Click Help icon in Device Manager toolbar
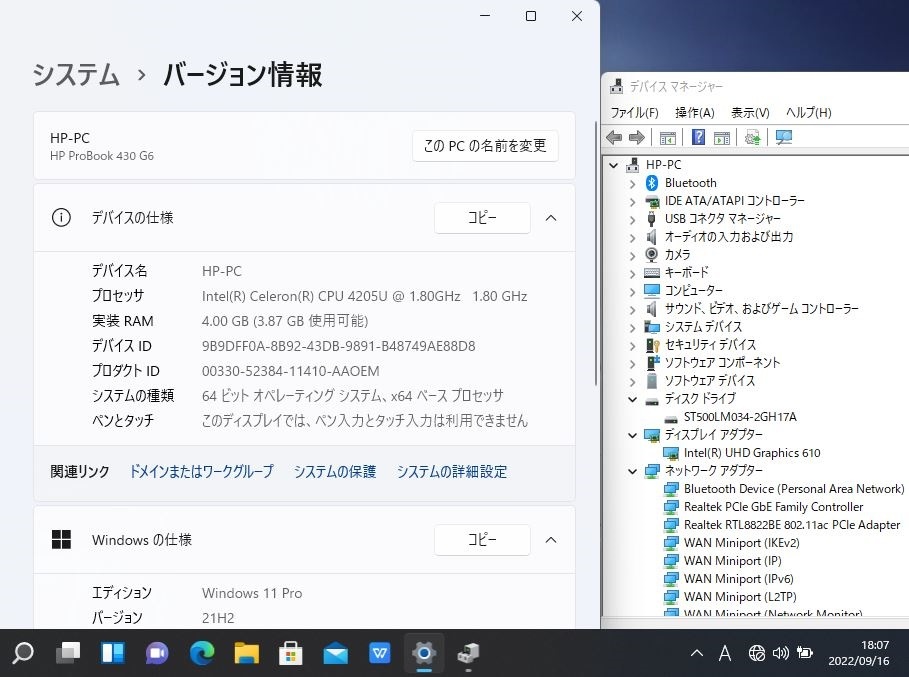This screenshot has height=677, width=909. pos(699,137)
